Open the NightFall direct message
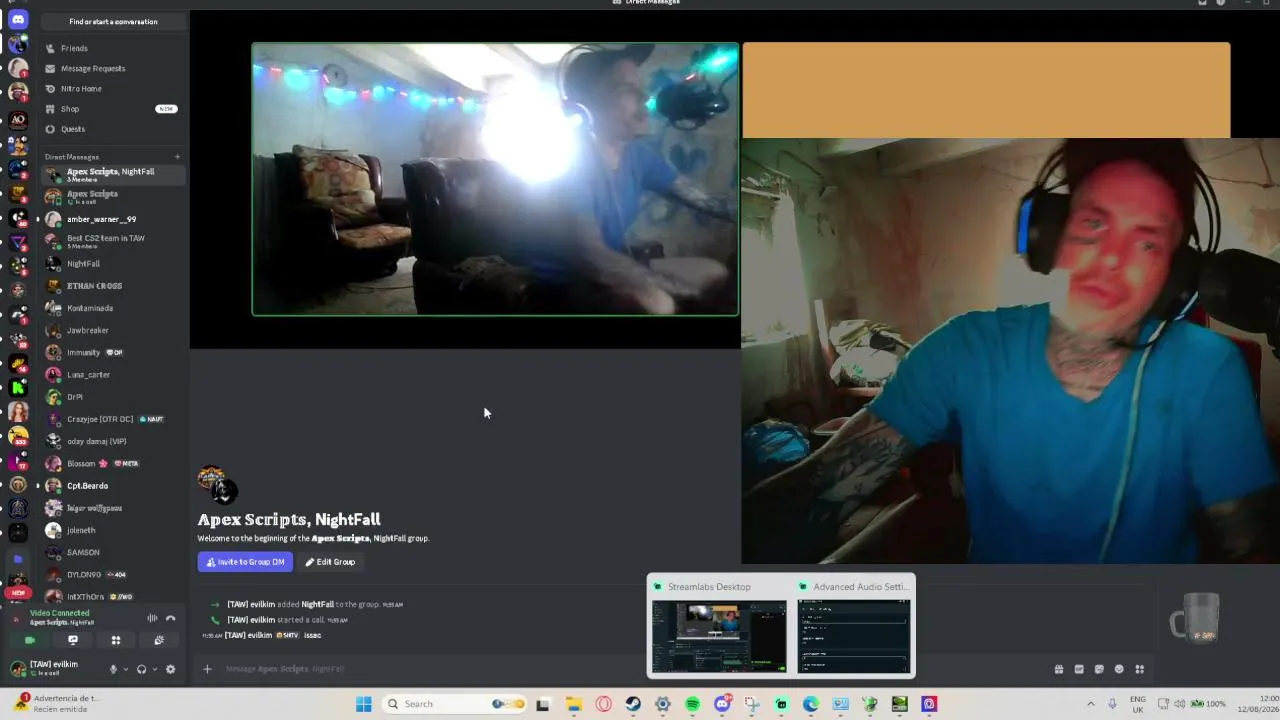Screen dimensions: 1280x720 pyautogui.click(x=112, y=264)
